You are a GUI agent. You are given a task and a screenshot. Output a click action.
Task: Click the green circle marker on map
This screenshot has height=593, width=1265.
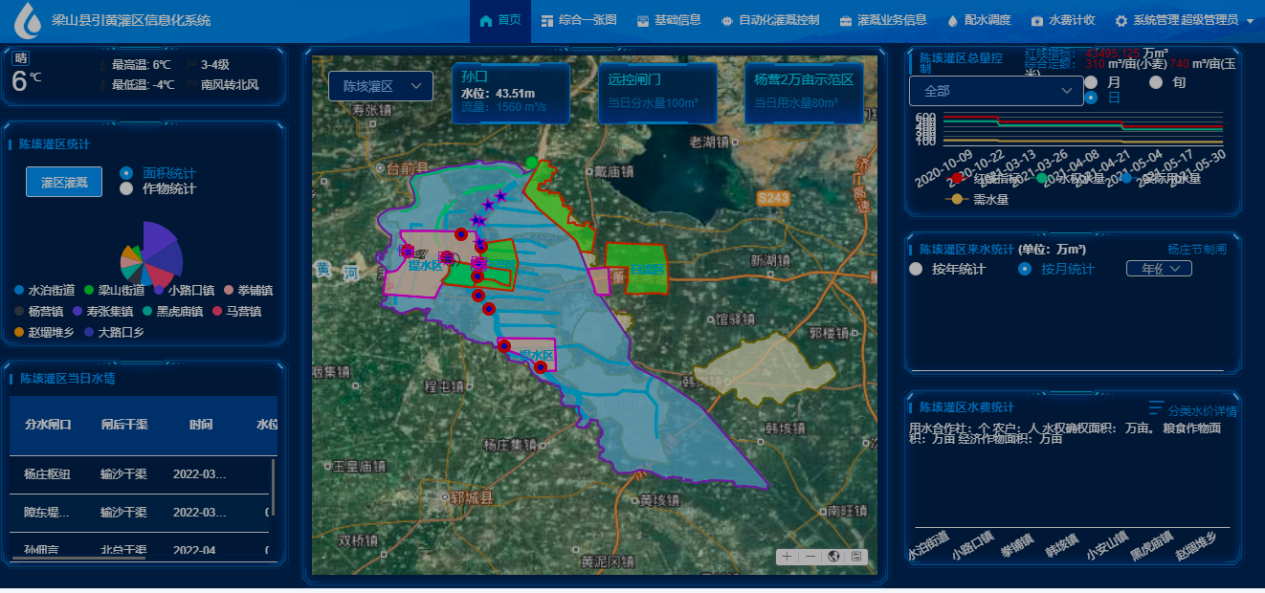tap(532, 162)
